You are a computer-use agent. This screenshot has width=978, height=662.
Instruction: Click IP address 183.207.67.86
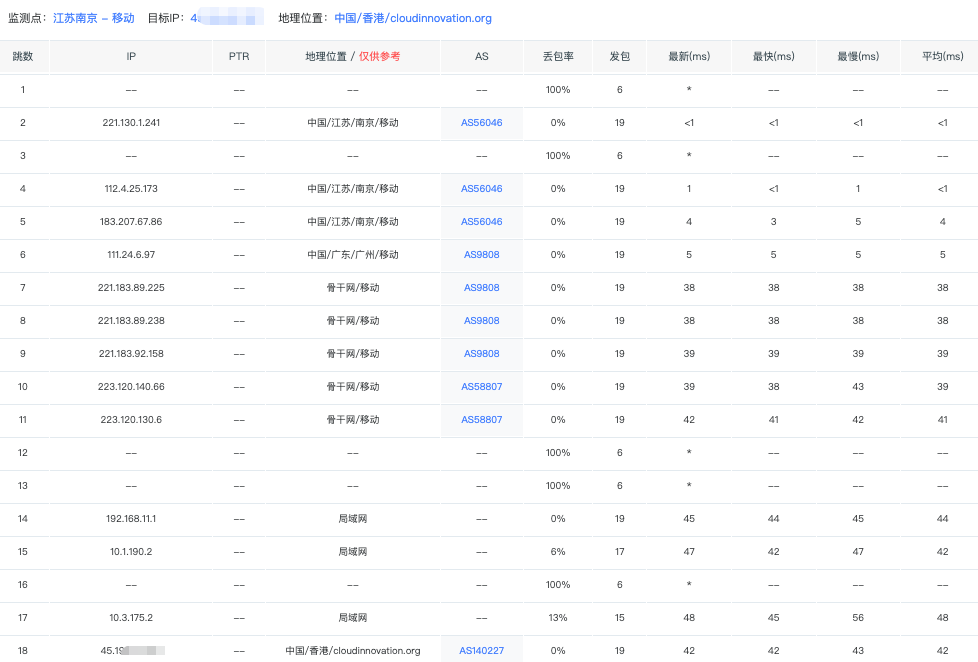pos(131,222)
